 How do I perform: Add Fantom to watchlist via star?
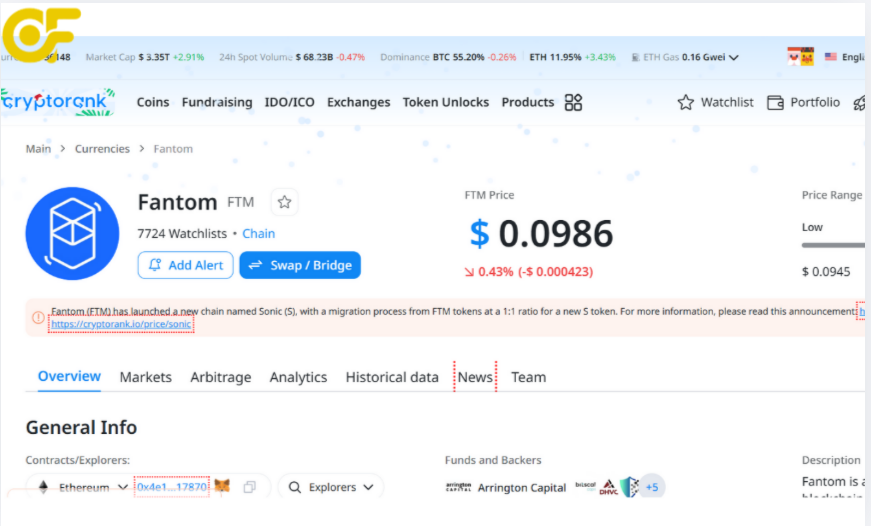pos(284,202)
